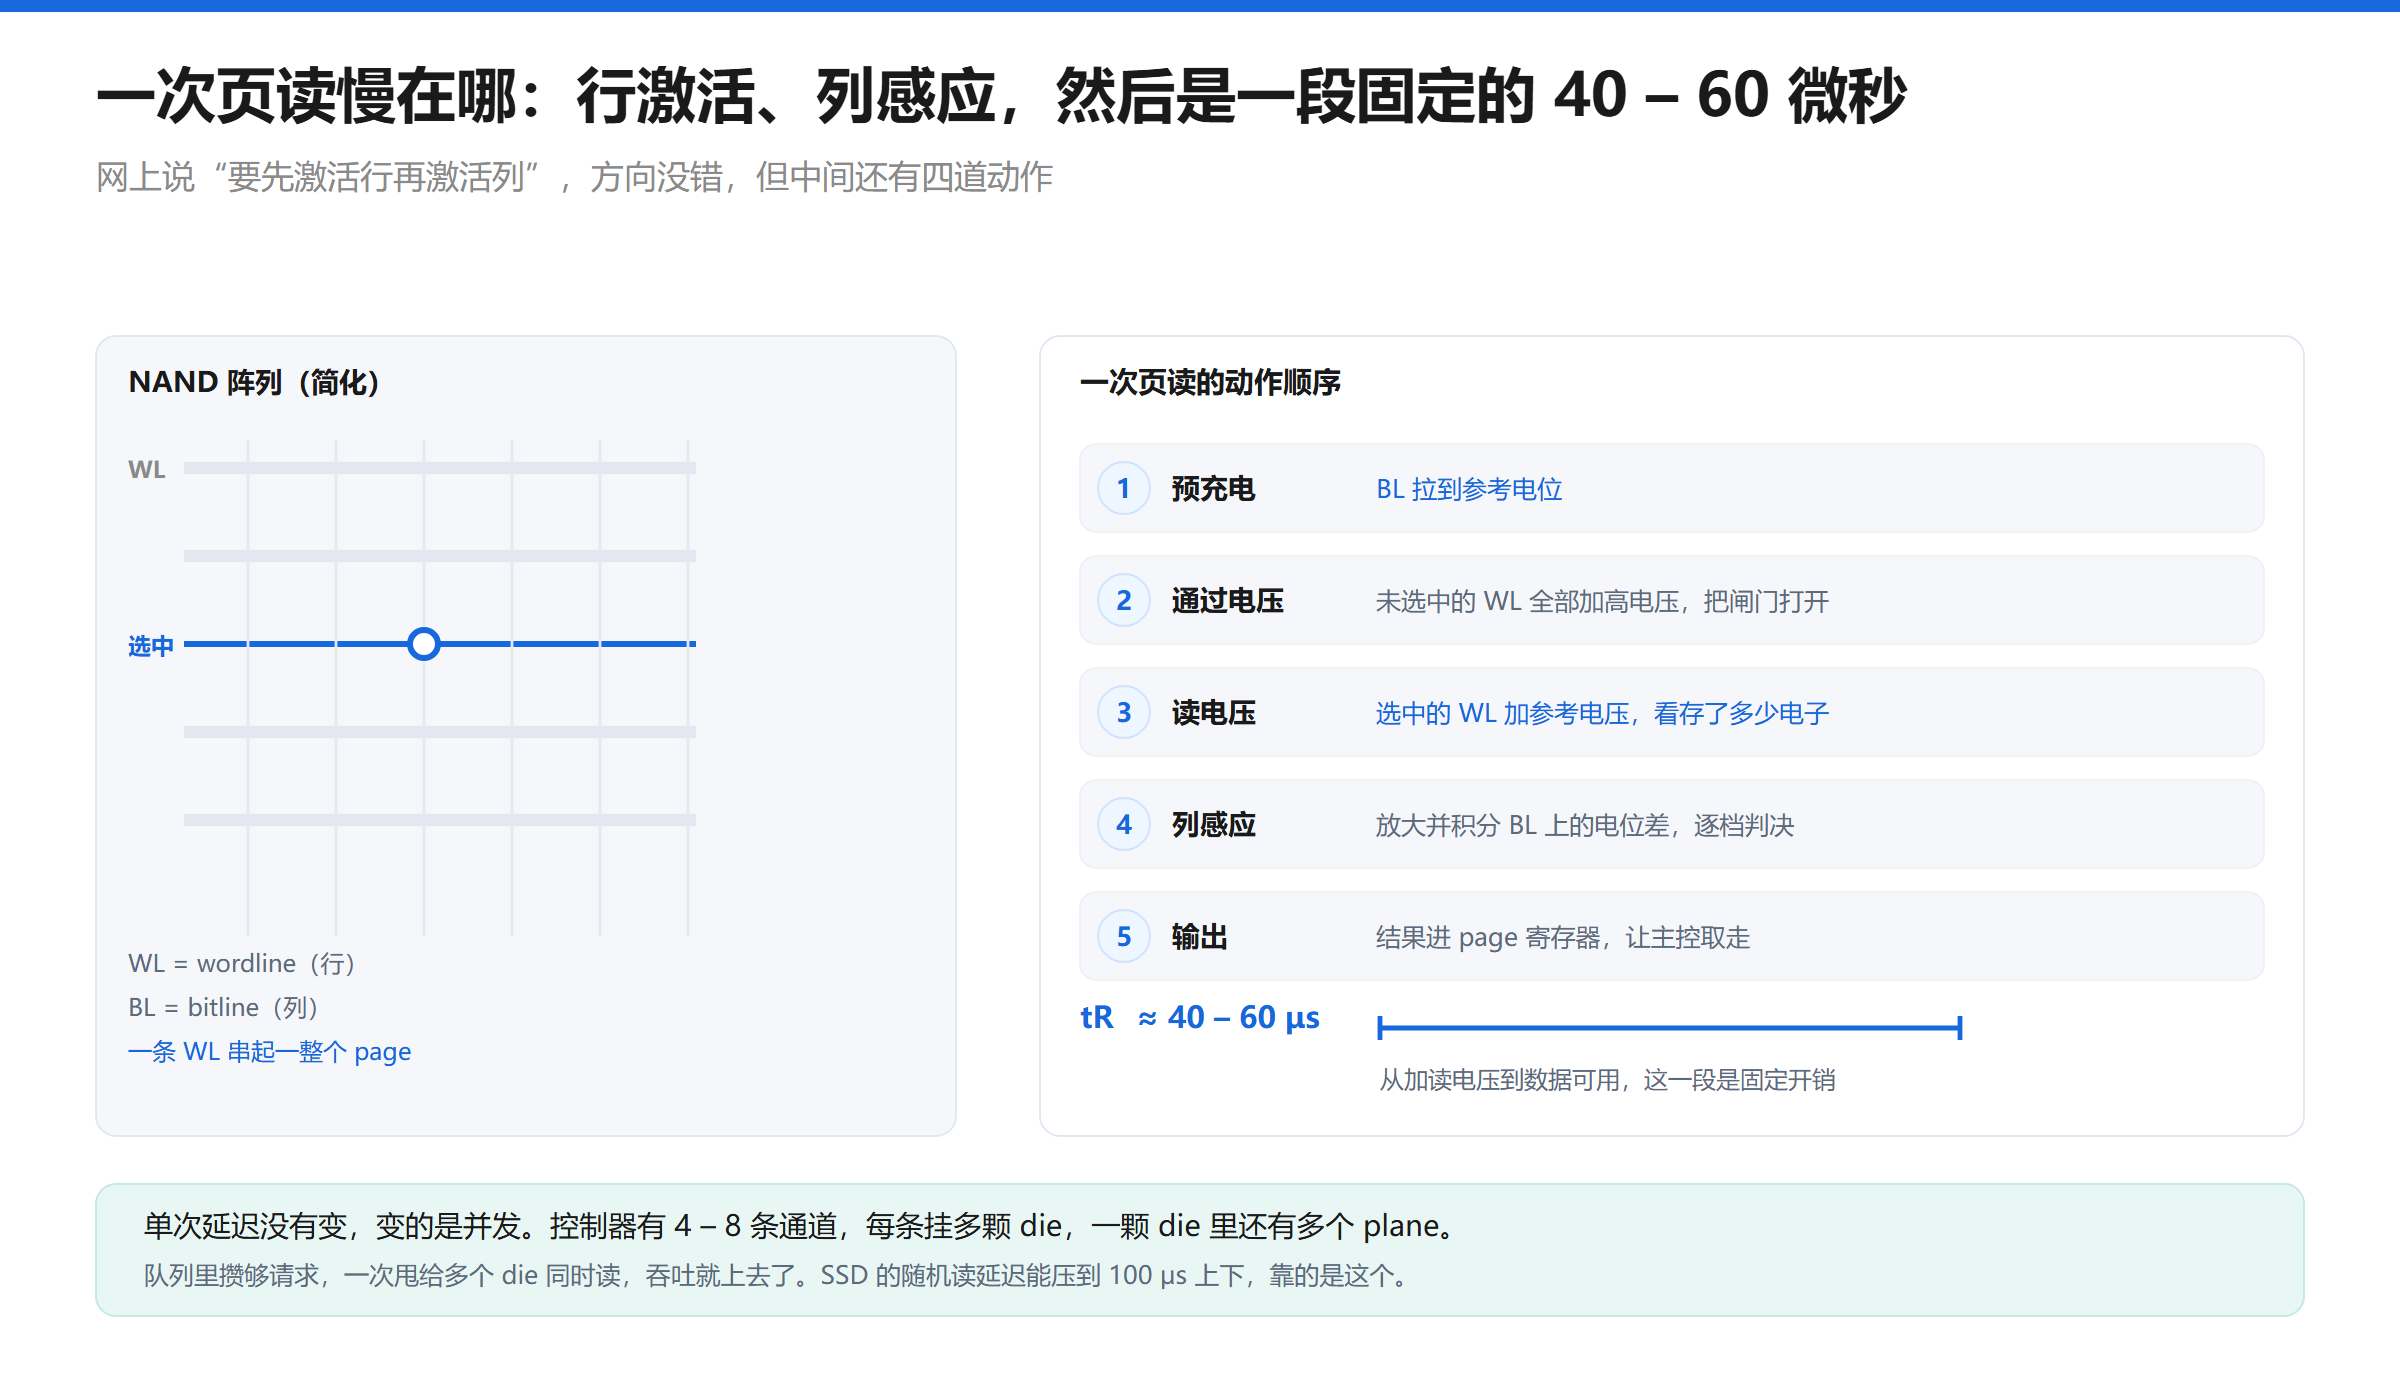
Task: Click the blue tR duration bar
Action: pos(1669,1027)
